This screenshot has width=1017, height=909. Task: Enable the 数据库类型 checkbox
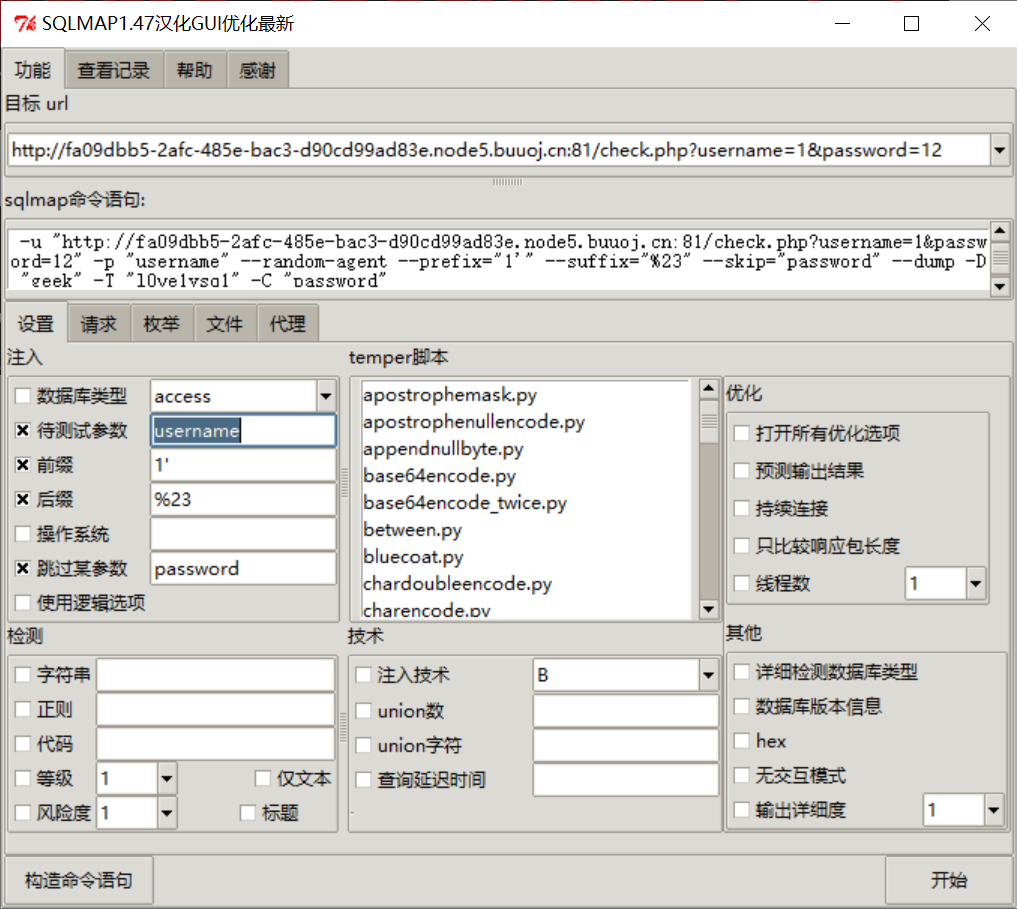(x=23, y=396)
